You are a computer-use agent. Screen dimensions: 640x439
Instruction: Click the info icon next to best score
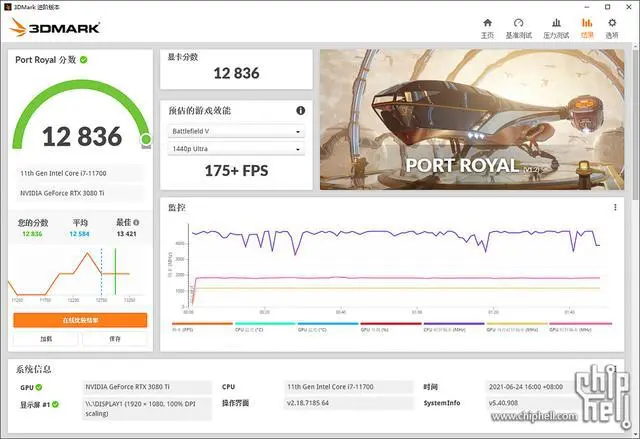coord(136,222)
